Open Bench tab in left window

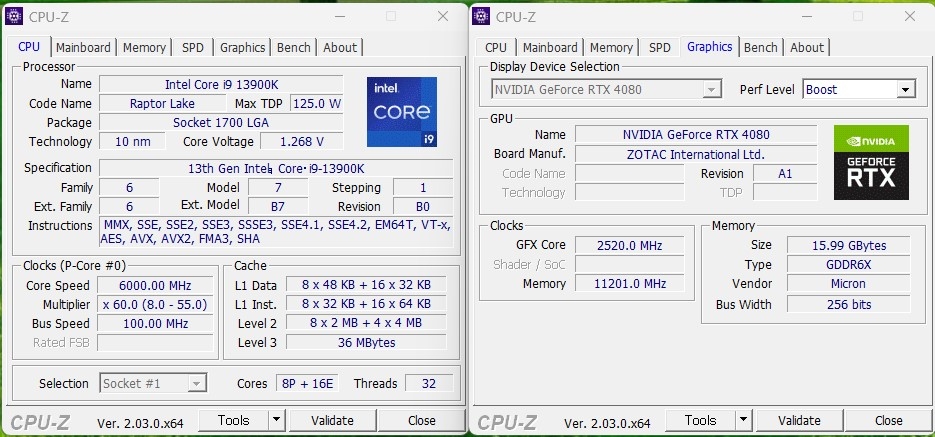click(293, 48)
